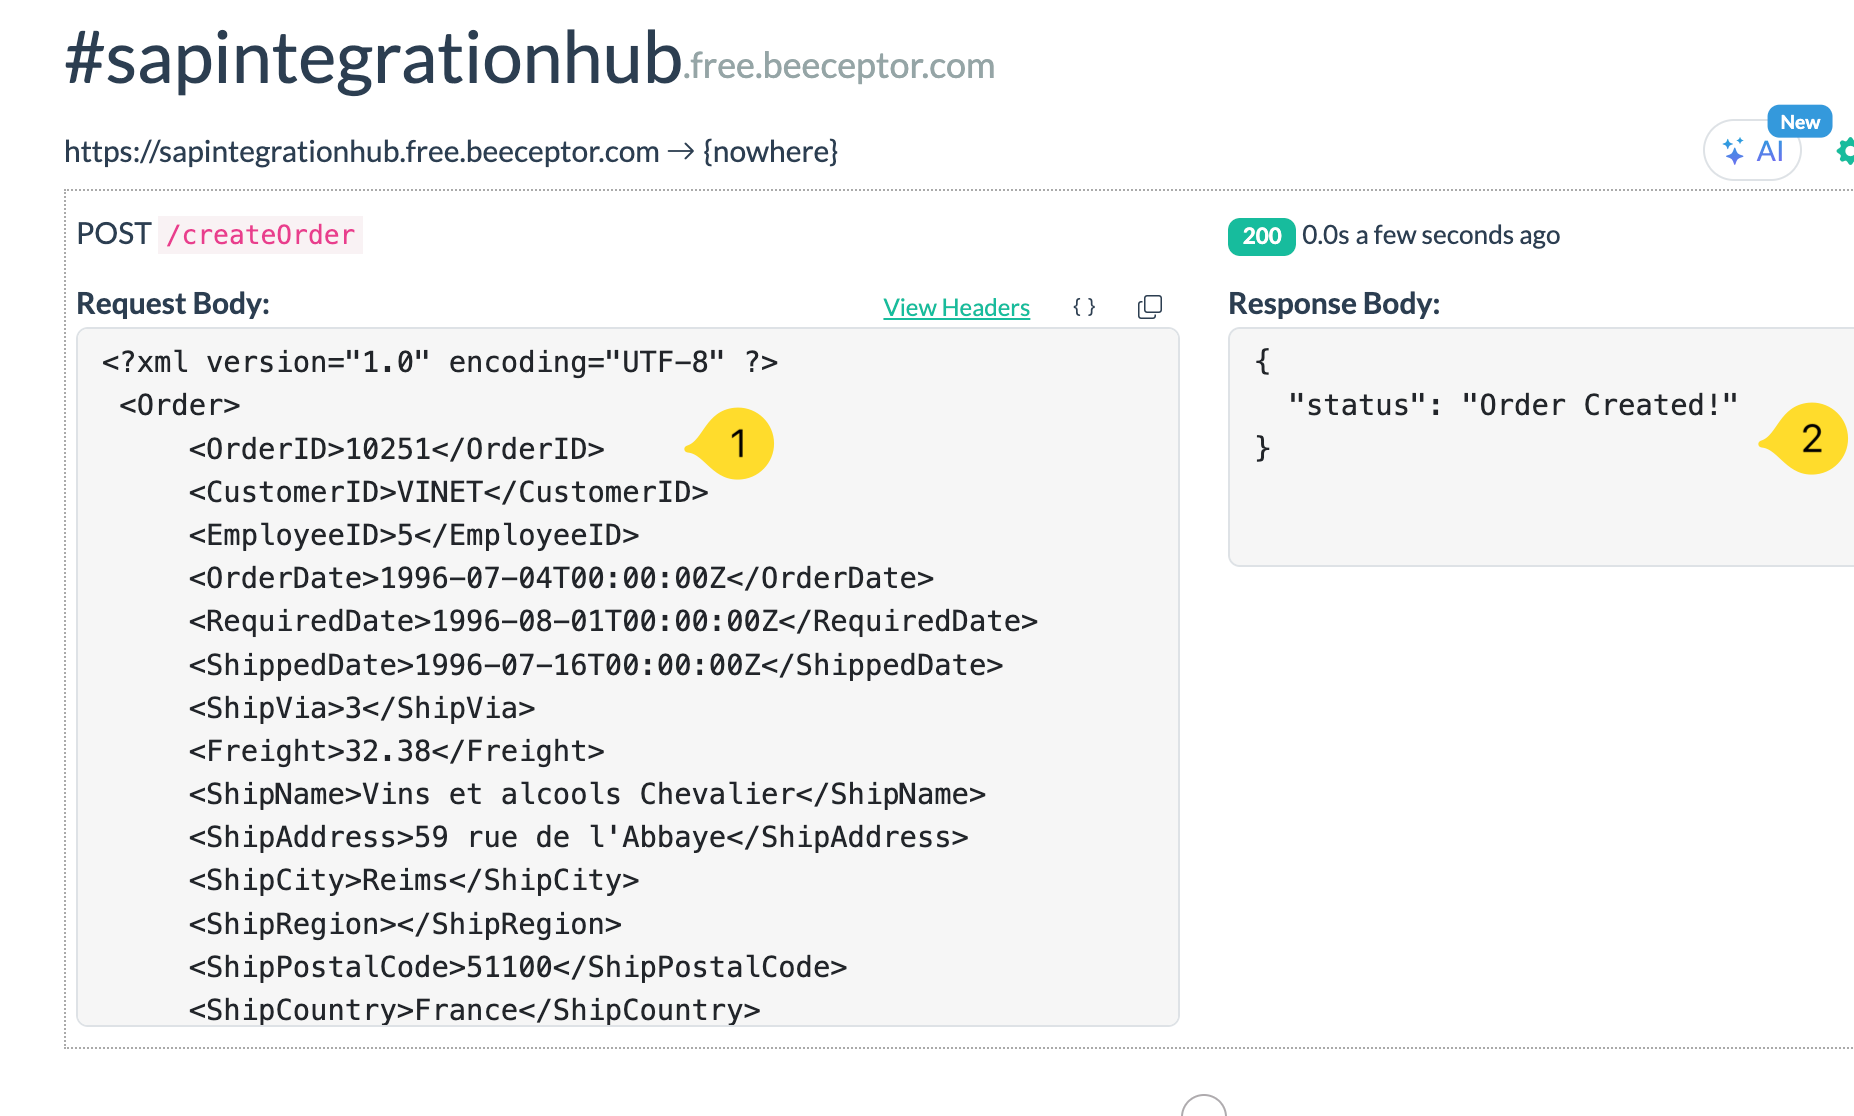Click the New badge on the AI button
1854x1116 pixels.
pos(1799,121)
